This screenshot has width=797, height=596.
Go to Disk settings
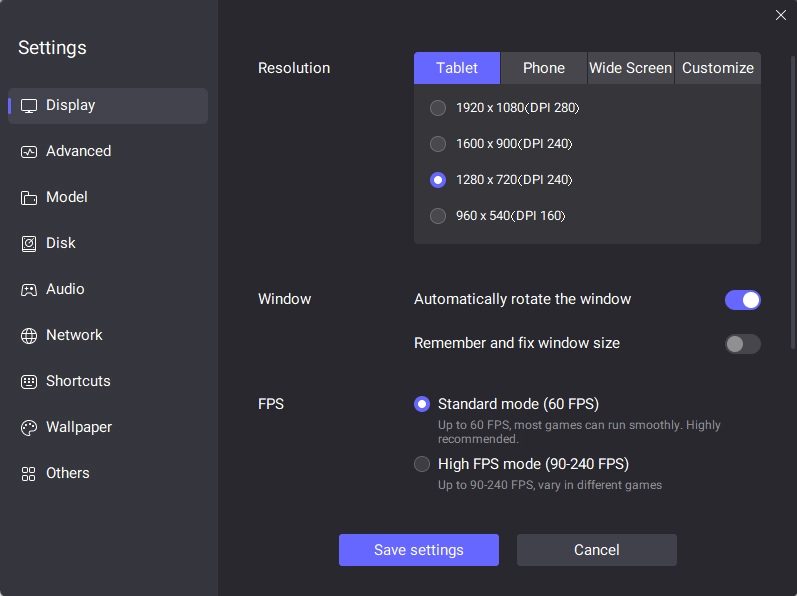coord(108,243)
